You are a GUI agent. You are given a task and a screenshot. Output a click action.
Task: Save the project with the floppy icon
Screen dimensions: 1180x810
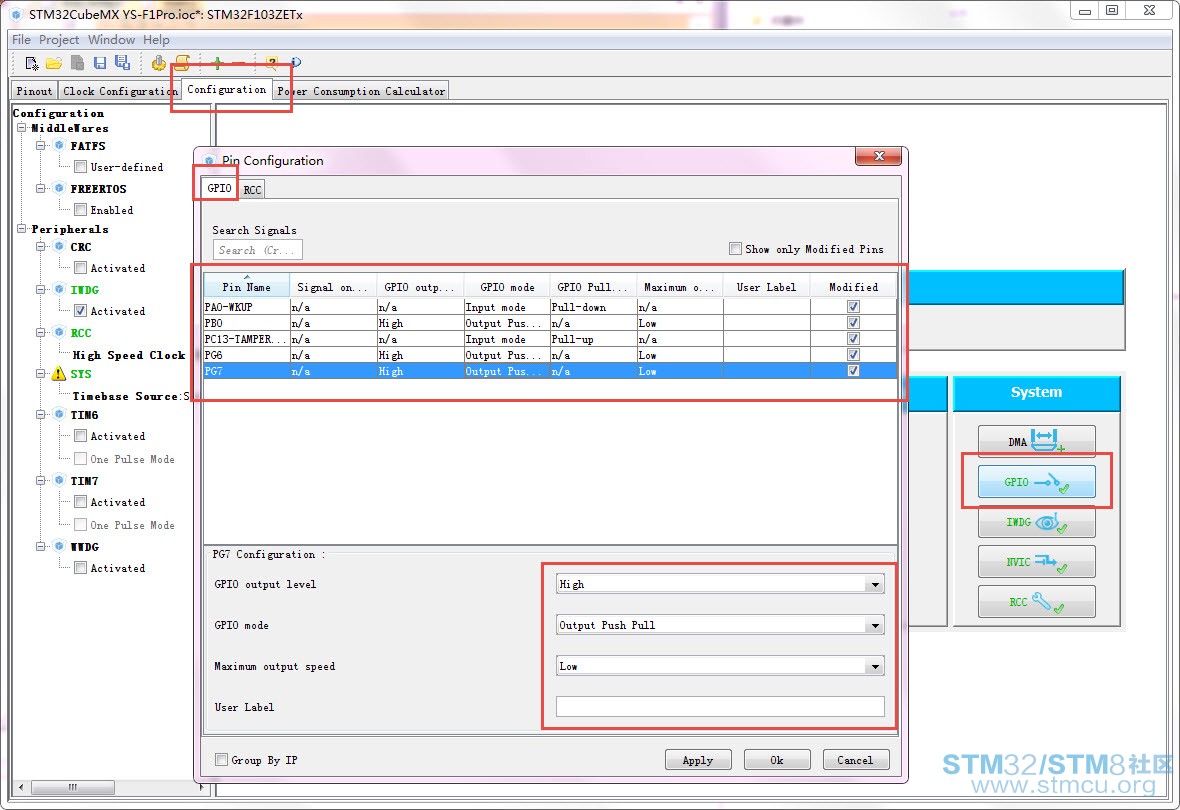tap(99, 63)
